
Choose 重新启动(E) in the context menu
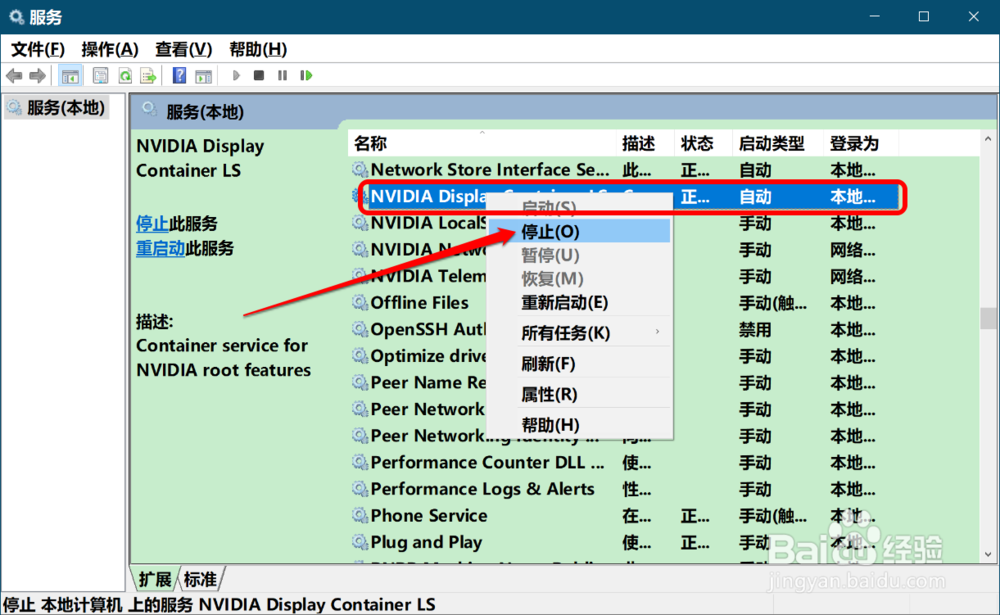pyautogui.click(x=579, y=302)
